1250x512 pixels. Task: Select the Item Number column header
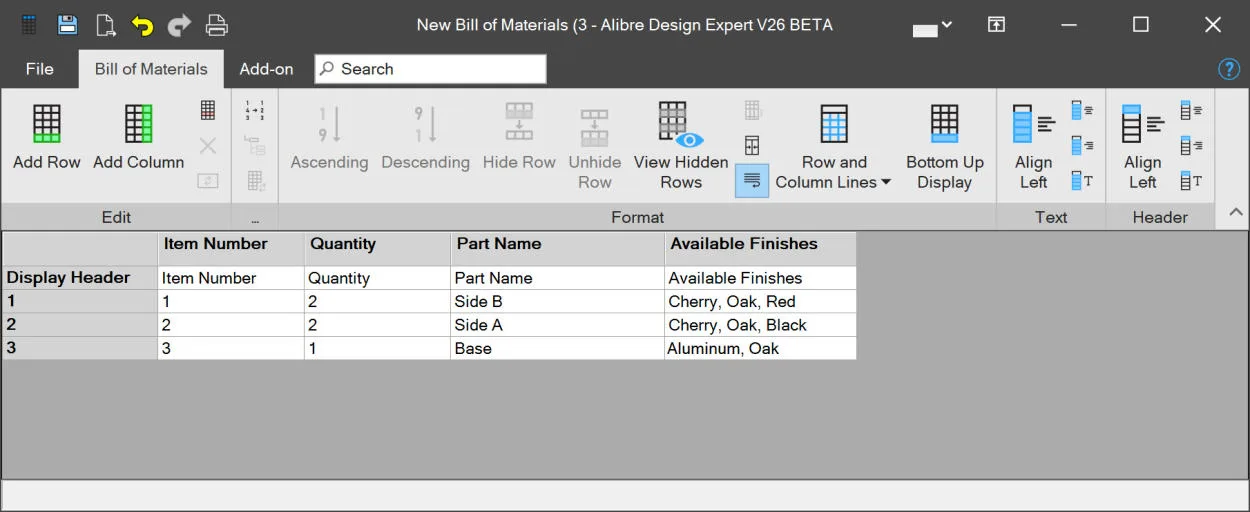tap(231, 249)
